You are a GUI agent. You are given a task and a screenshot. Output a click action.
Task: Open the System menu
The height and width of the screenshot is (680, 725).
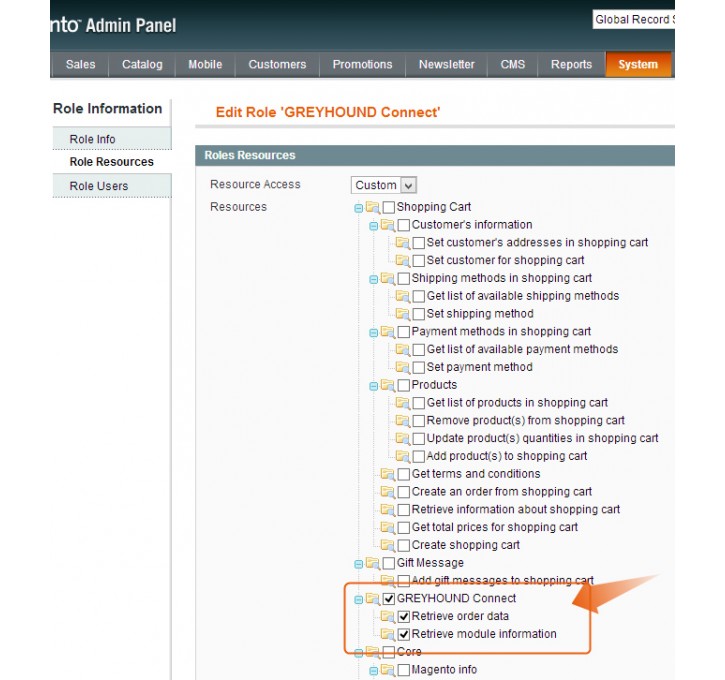pos(638,65)
